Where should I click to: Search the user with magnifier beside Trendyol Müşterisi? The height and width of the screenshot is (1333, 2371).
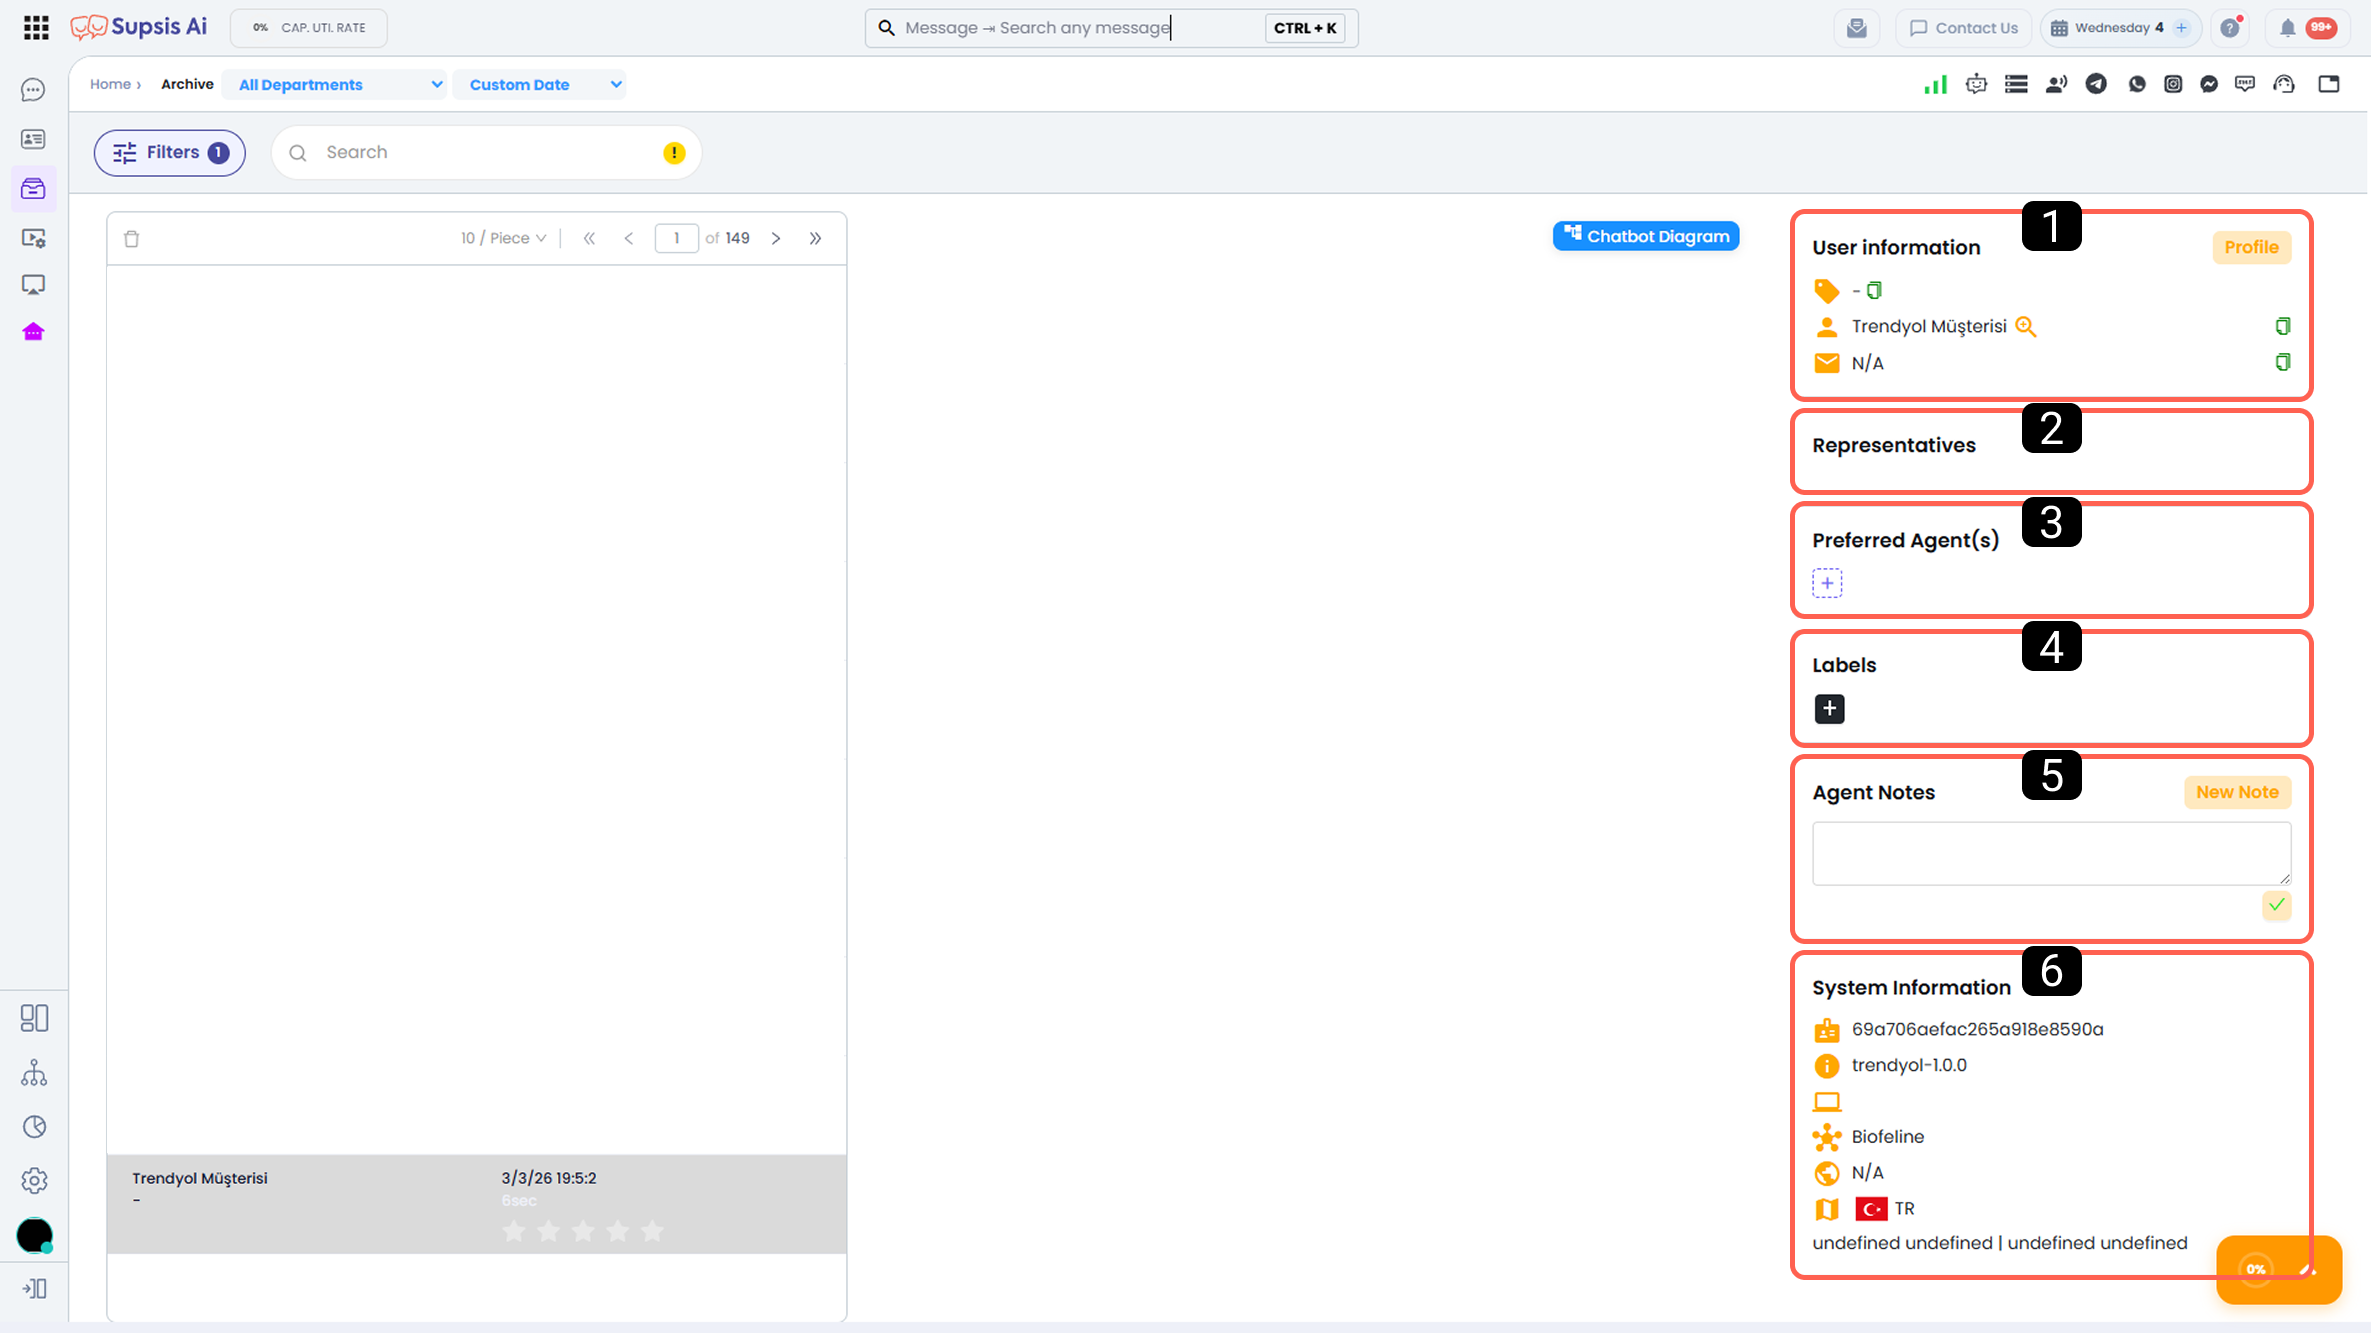[x=2026, y=326]
